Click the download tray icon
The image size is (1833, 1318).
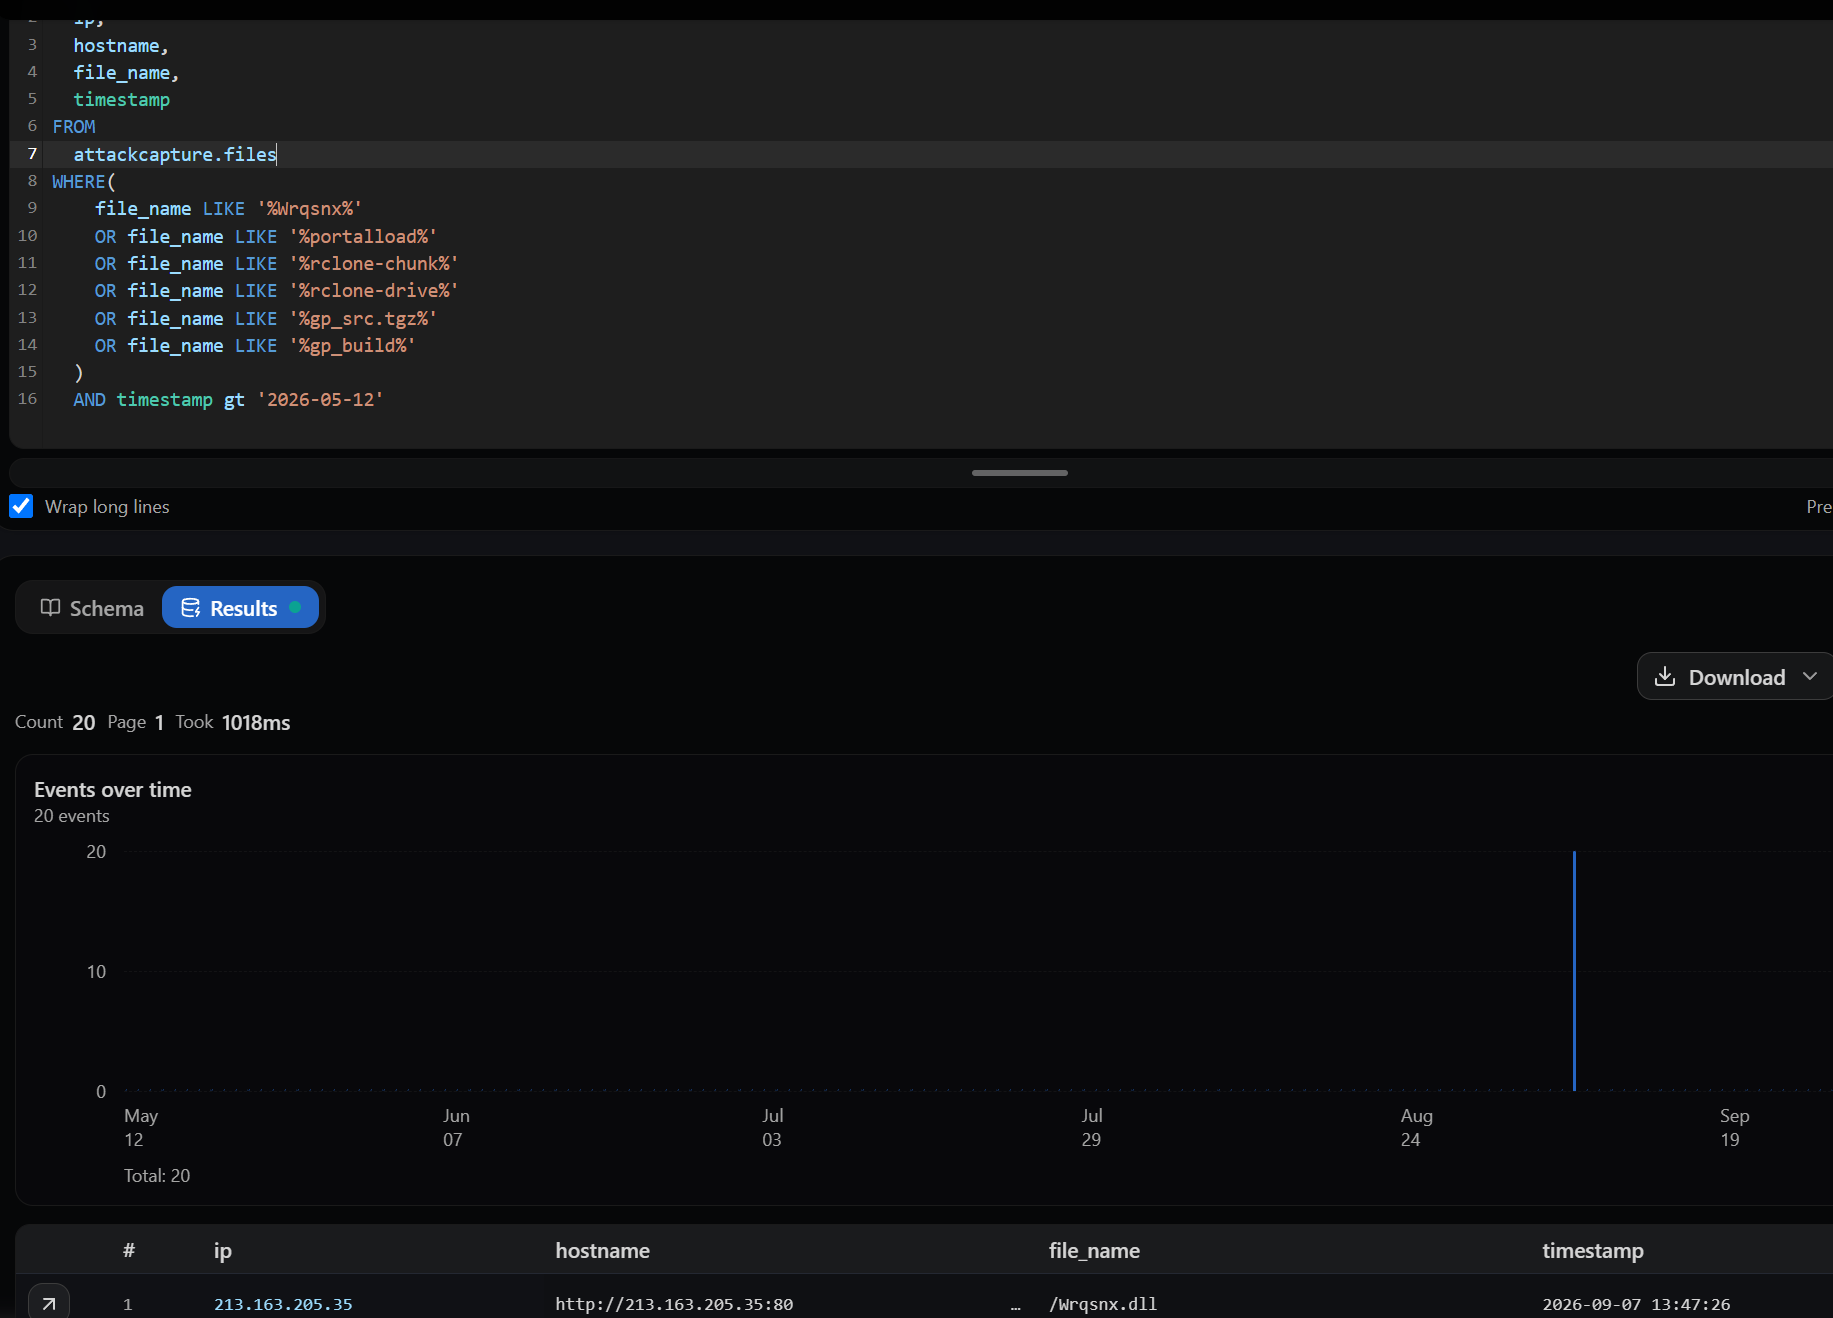(x=1665, y=677)
